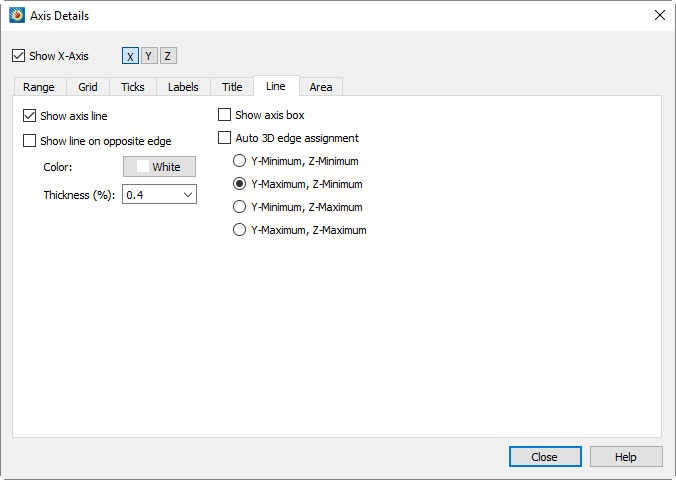Open the Thickness (%) dropdown arrow
The width and height of the screenshot is (676, 480).
pyautogui.click(x=188, y=195)
